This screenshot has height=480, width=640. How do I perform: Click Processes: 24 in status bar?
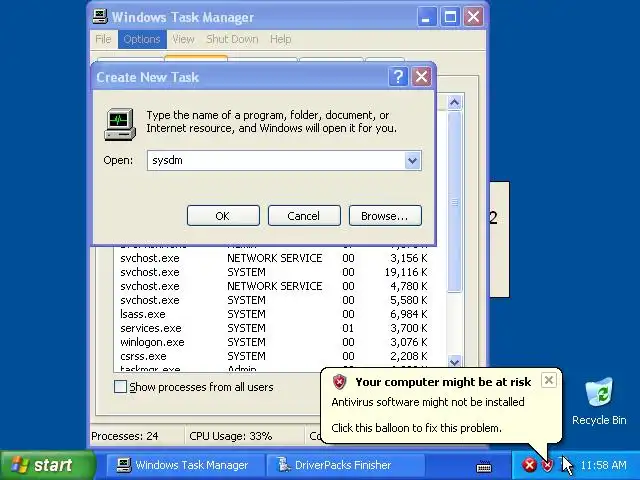coord(125,436)
